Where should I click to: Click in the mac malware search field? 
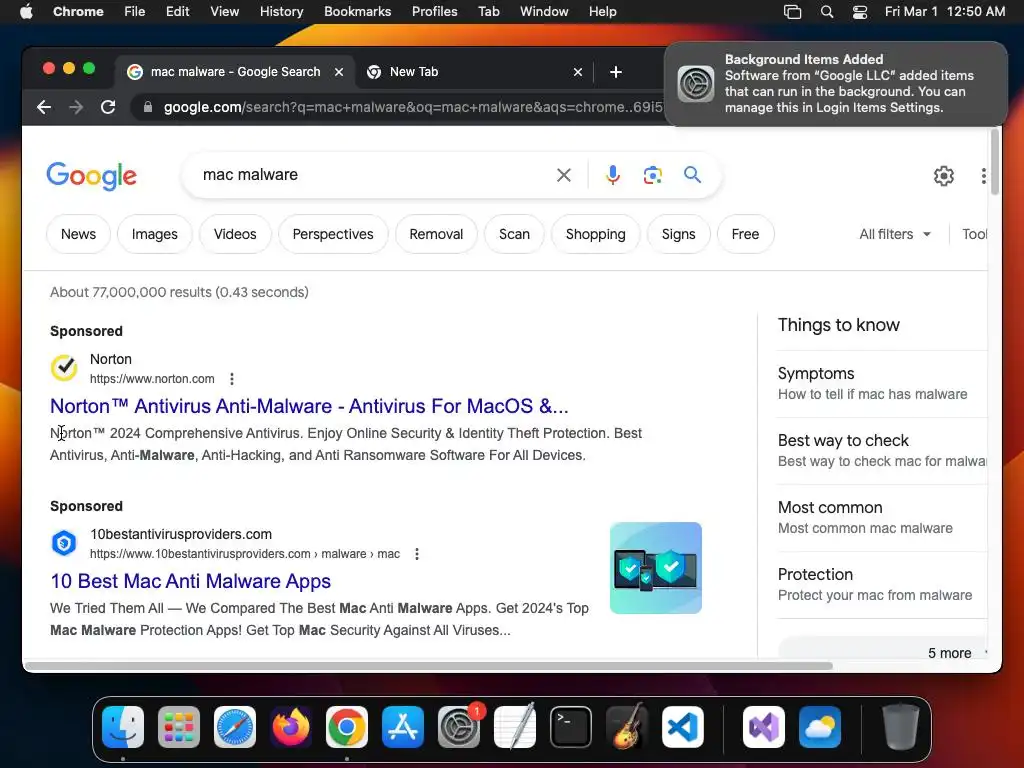(x=372, y=175)
